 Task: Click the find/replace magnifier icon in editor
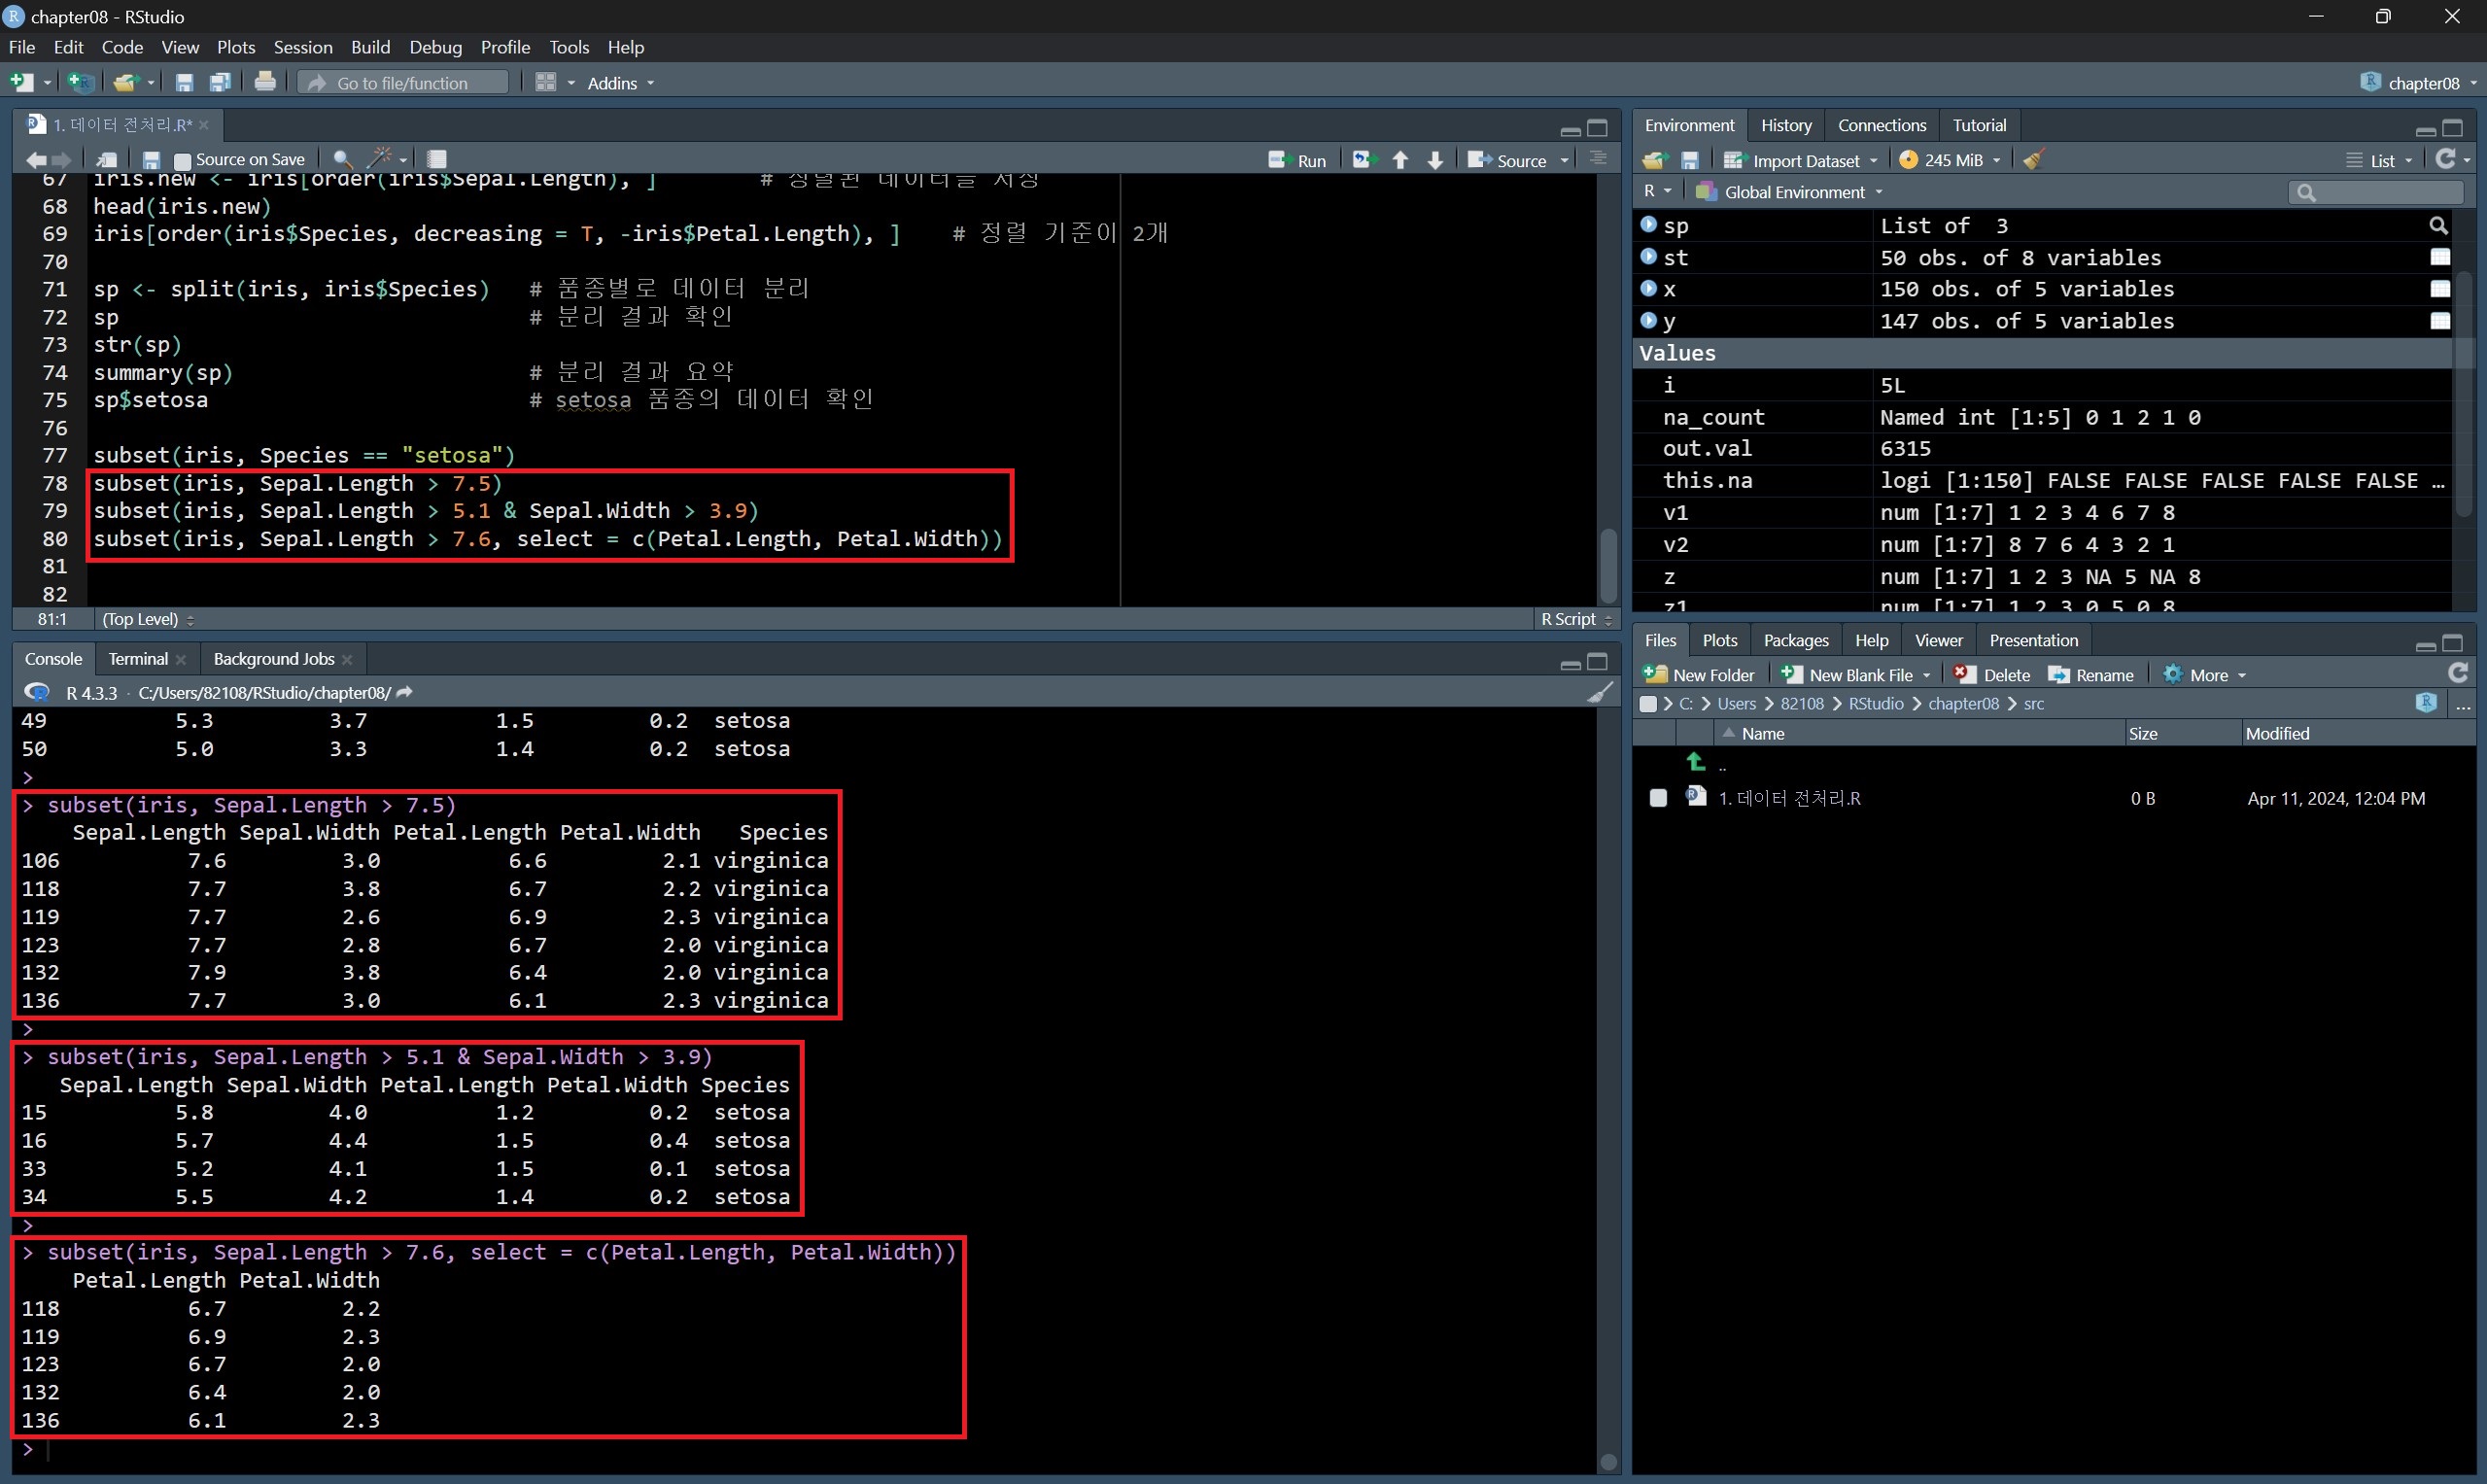pyautogui.click(x=342, y=159)
